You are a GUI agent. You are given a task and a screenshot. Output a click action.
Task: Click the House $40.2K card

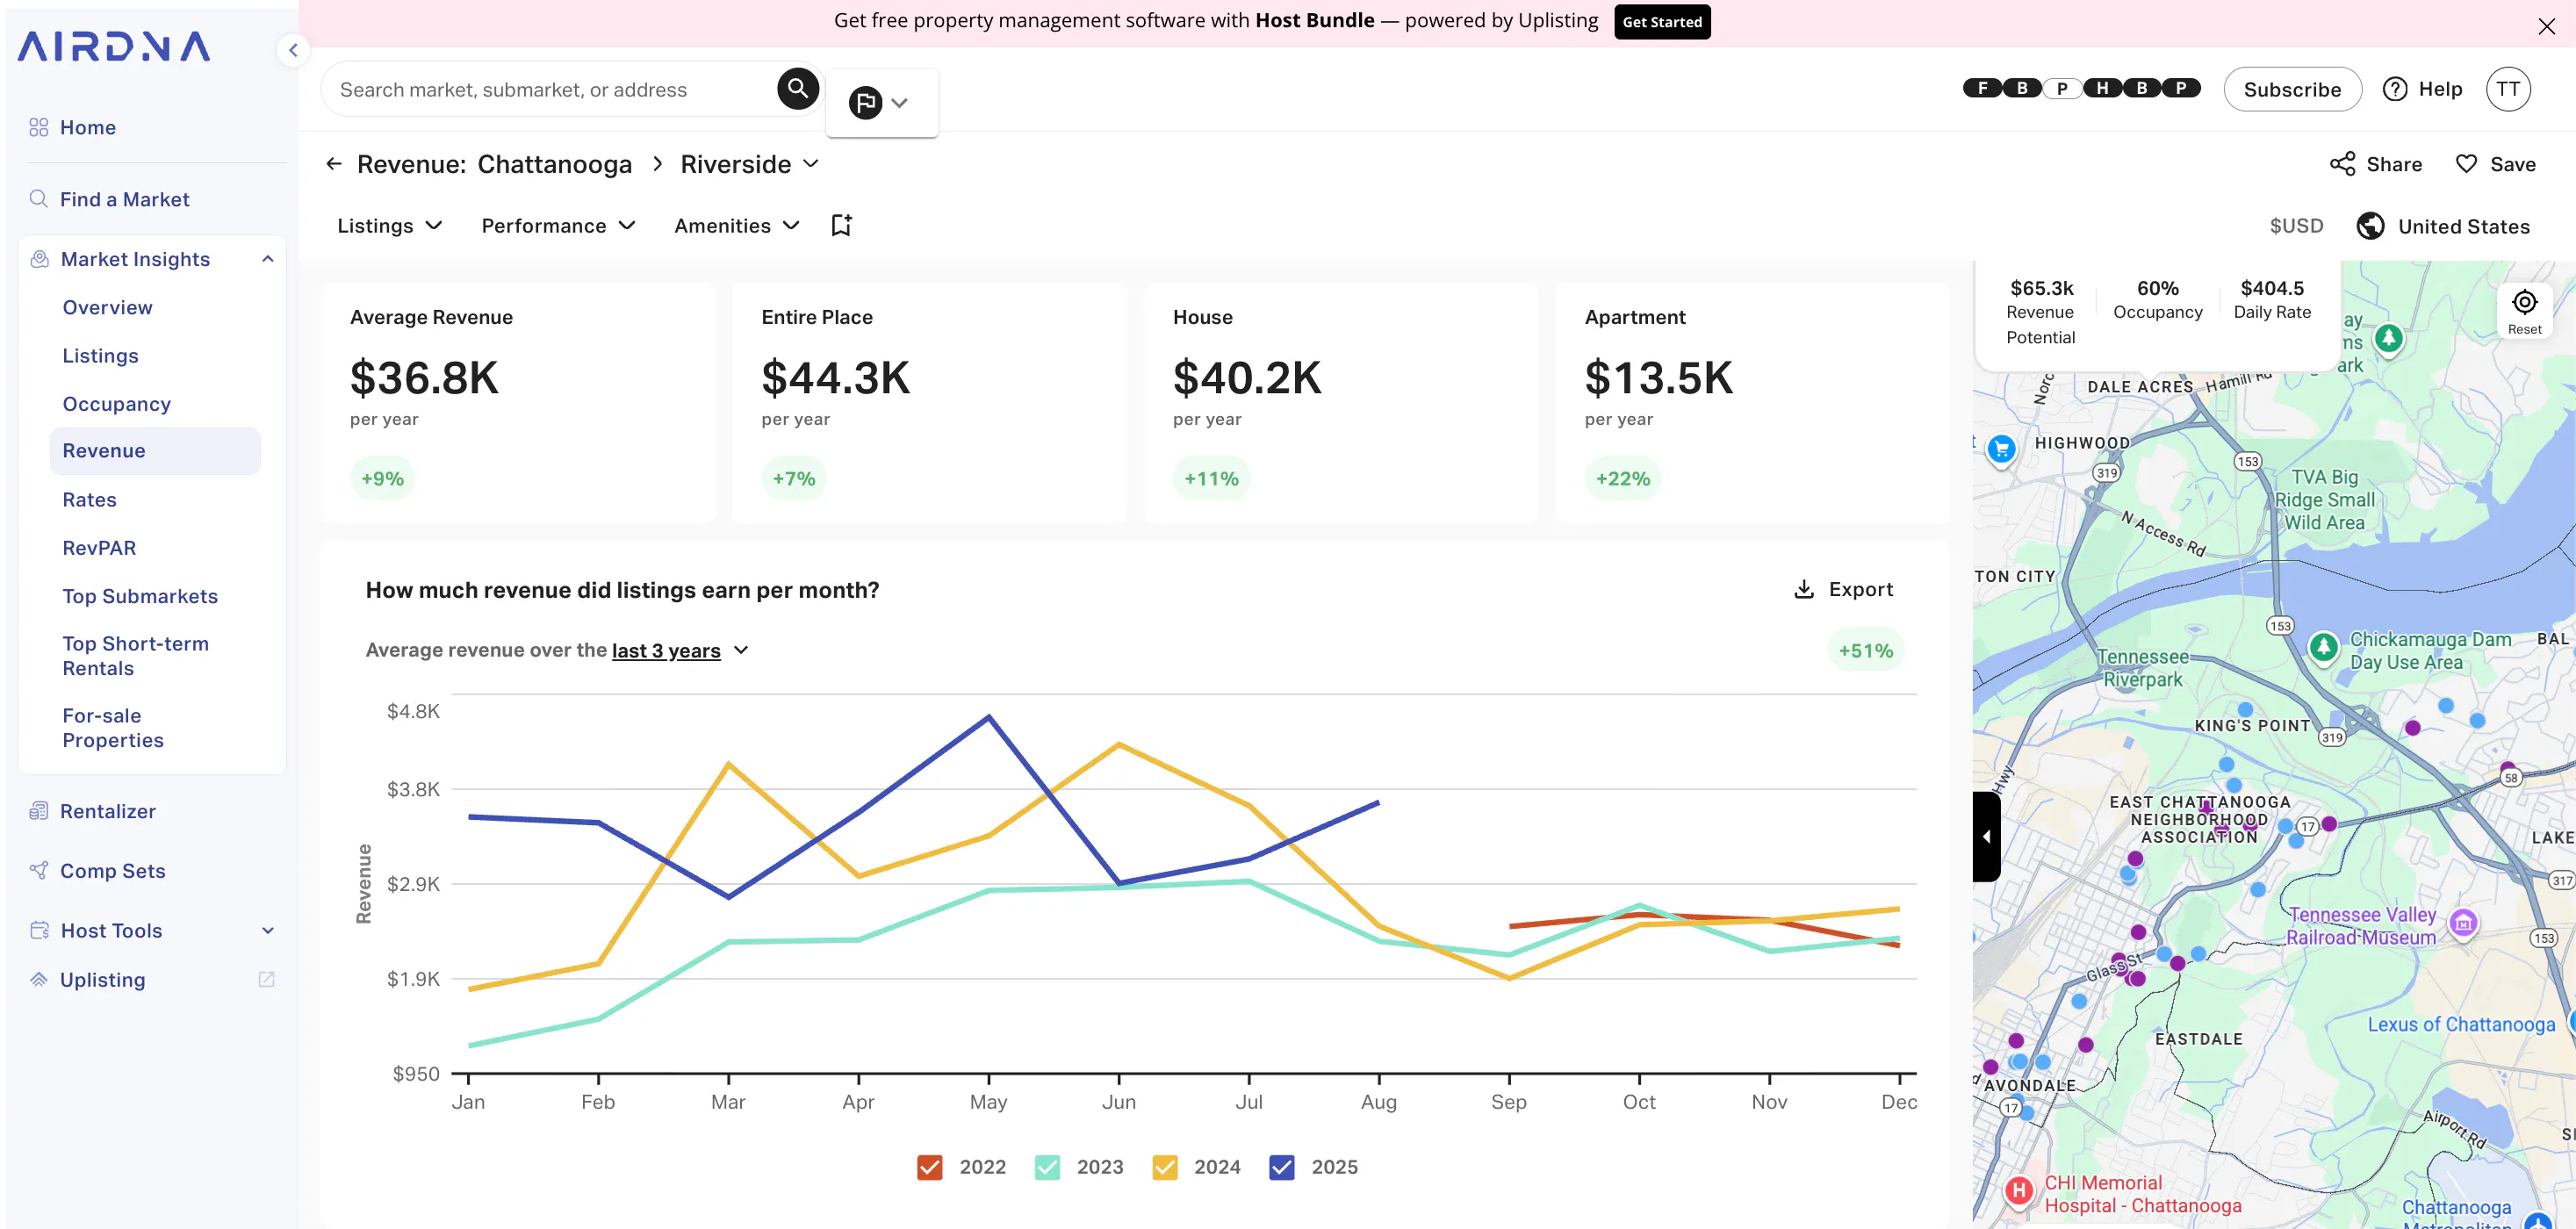click(x=1340, y=402)
